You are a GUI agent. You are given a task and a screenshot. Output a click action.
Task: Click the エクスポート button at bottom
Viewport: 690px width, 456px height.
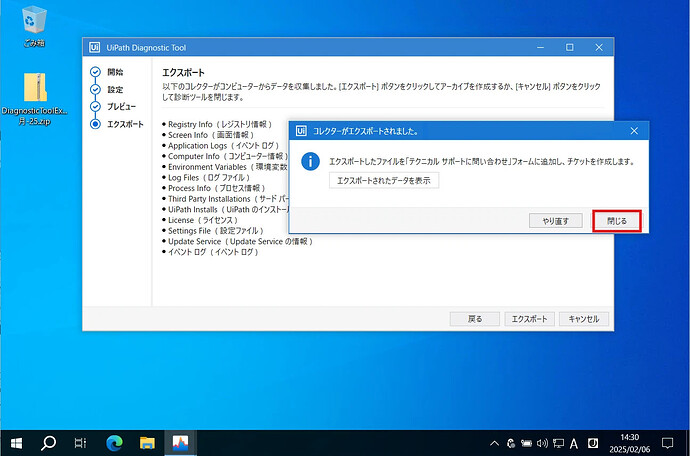point(529,319)
